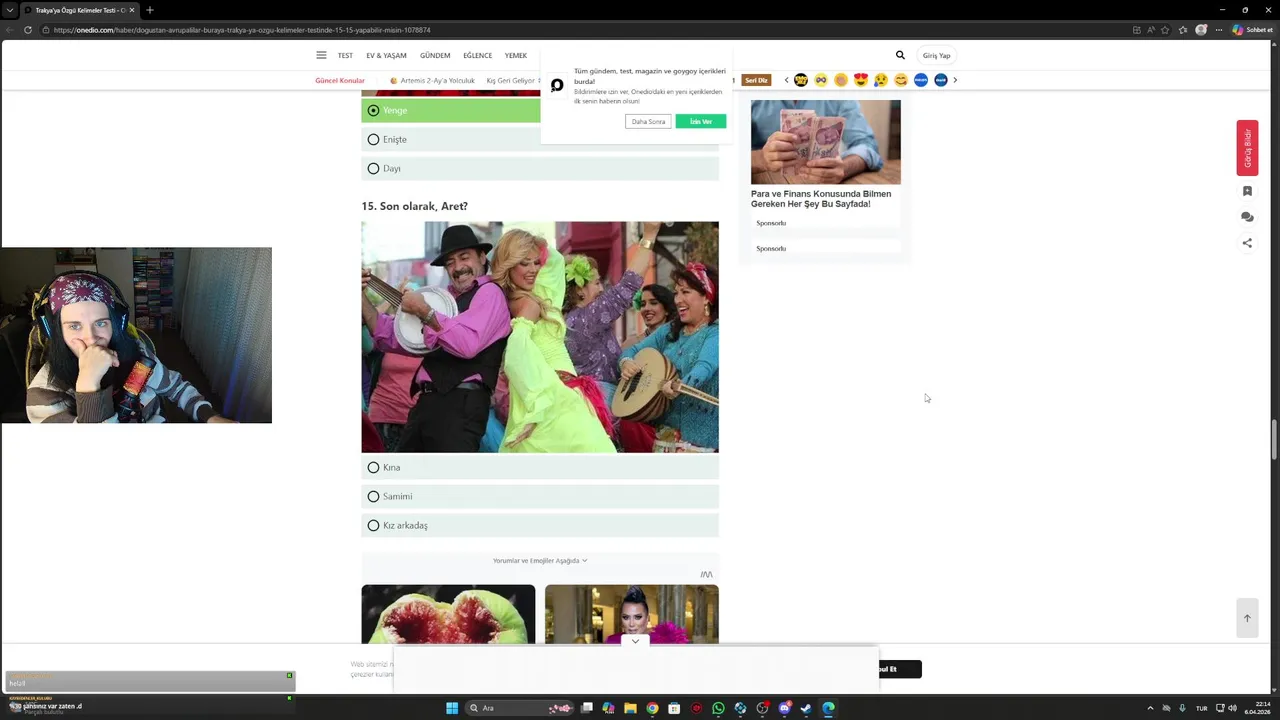Open the comments bubble icon in sidebar
Image resolution: width=1280 pixels, height=720 pixels.
(x=1247, y=217)
